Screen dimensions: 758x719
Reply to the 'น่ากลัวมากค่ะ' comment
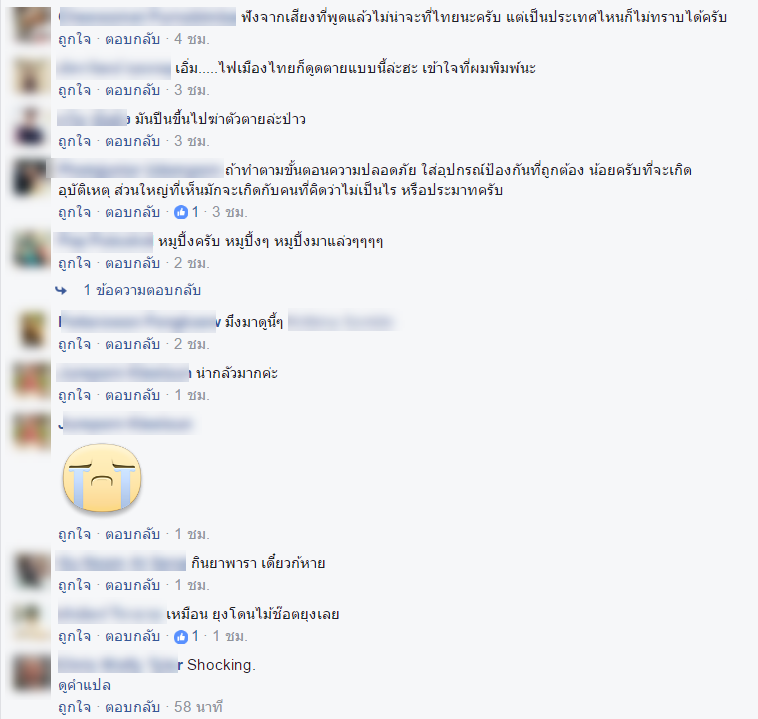(x=132, y=395)
